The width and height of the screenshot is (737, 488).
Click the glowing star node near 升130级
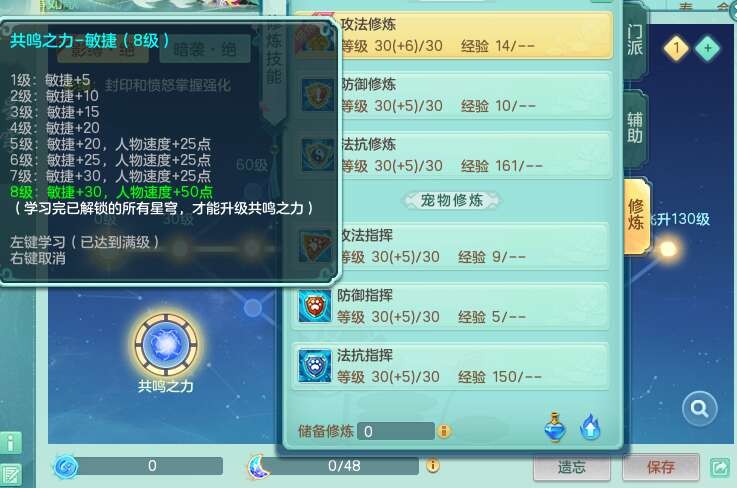point(667,249)
